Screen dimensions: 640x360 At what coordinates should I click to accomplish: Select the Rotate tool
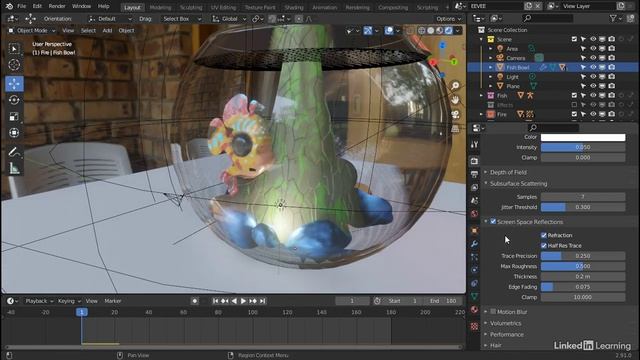coord(14,100)
